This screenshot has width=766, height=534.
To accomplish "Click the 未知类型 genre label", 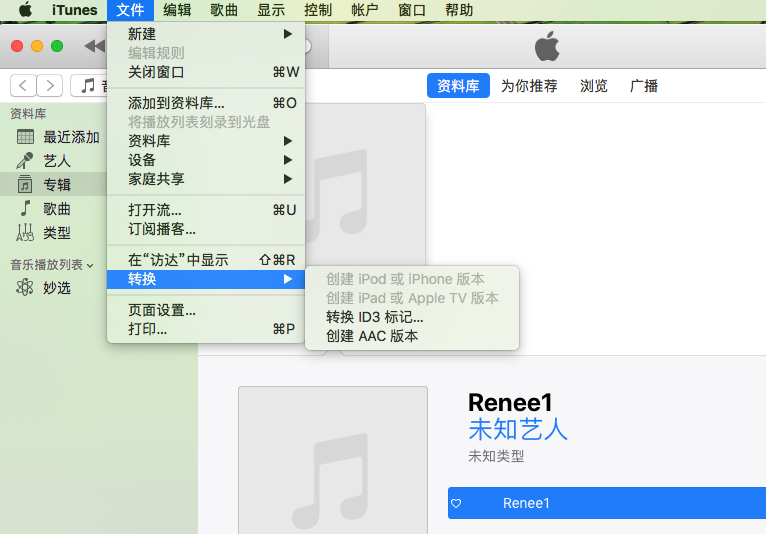I will (x=496, y=456).
